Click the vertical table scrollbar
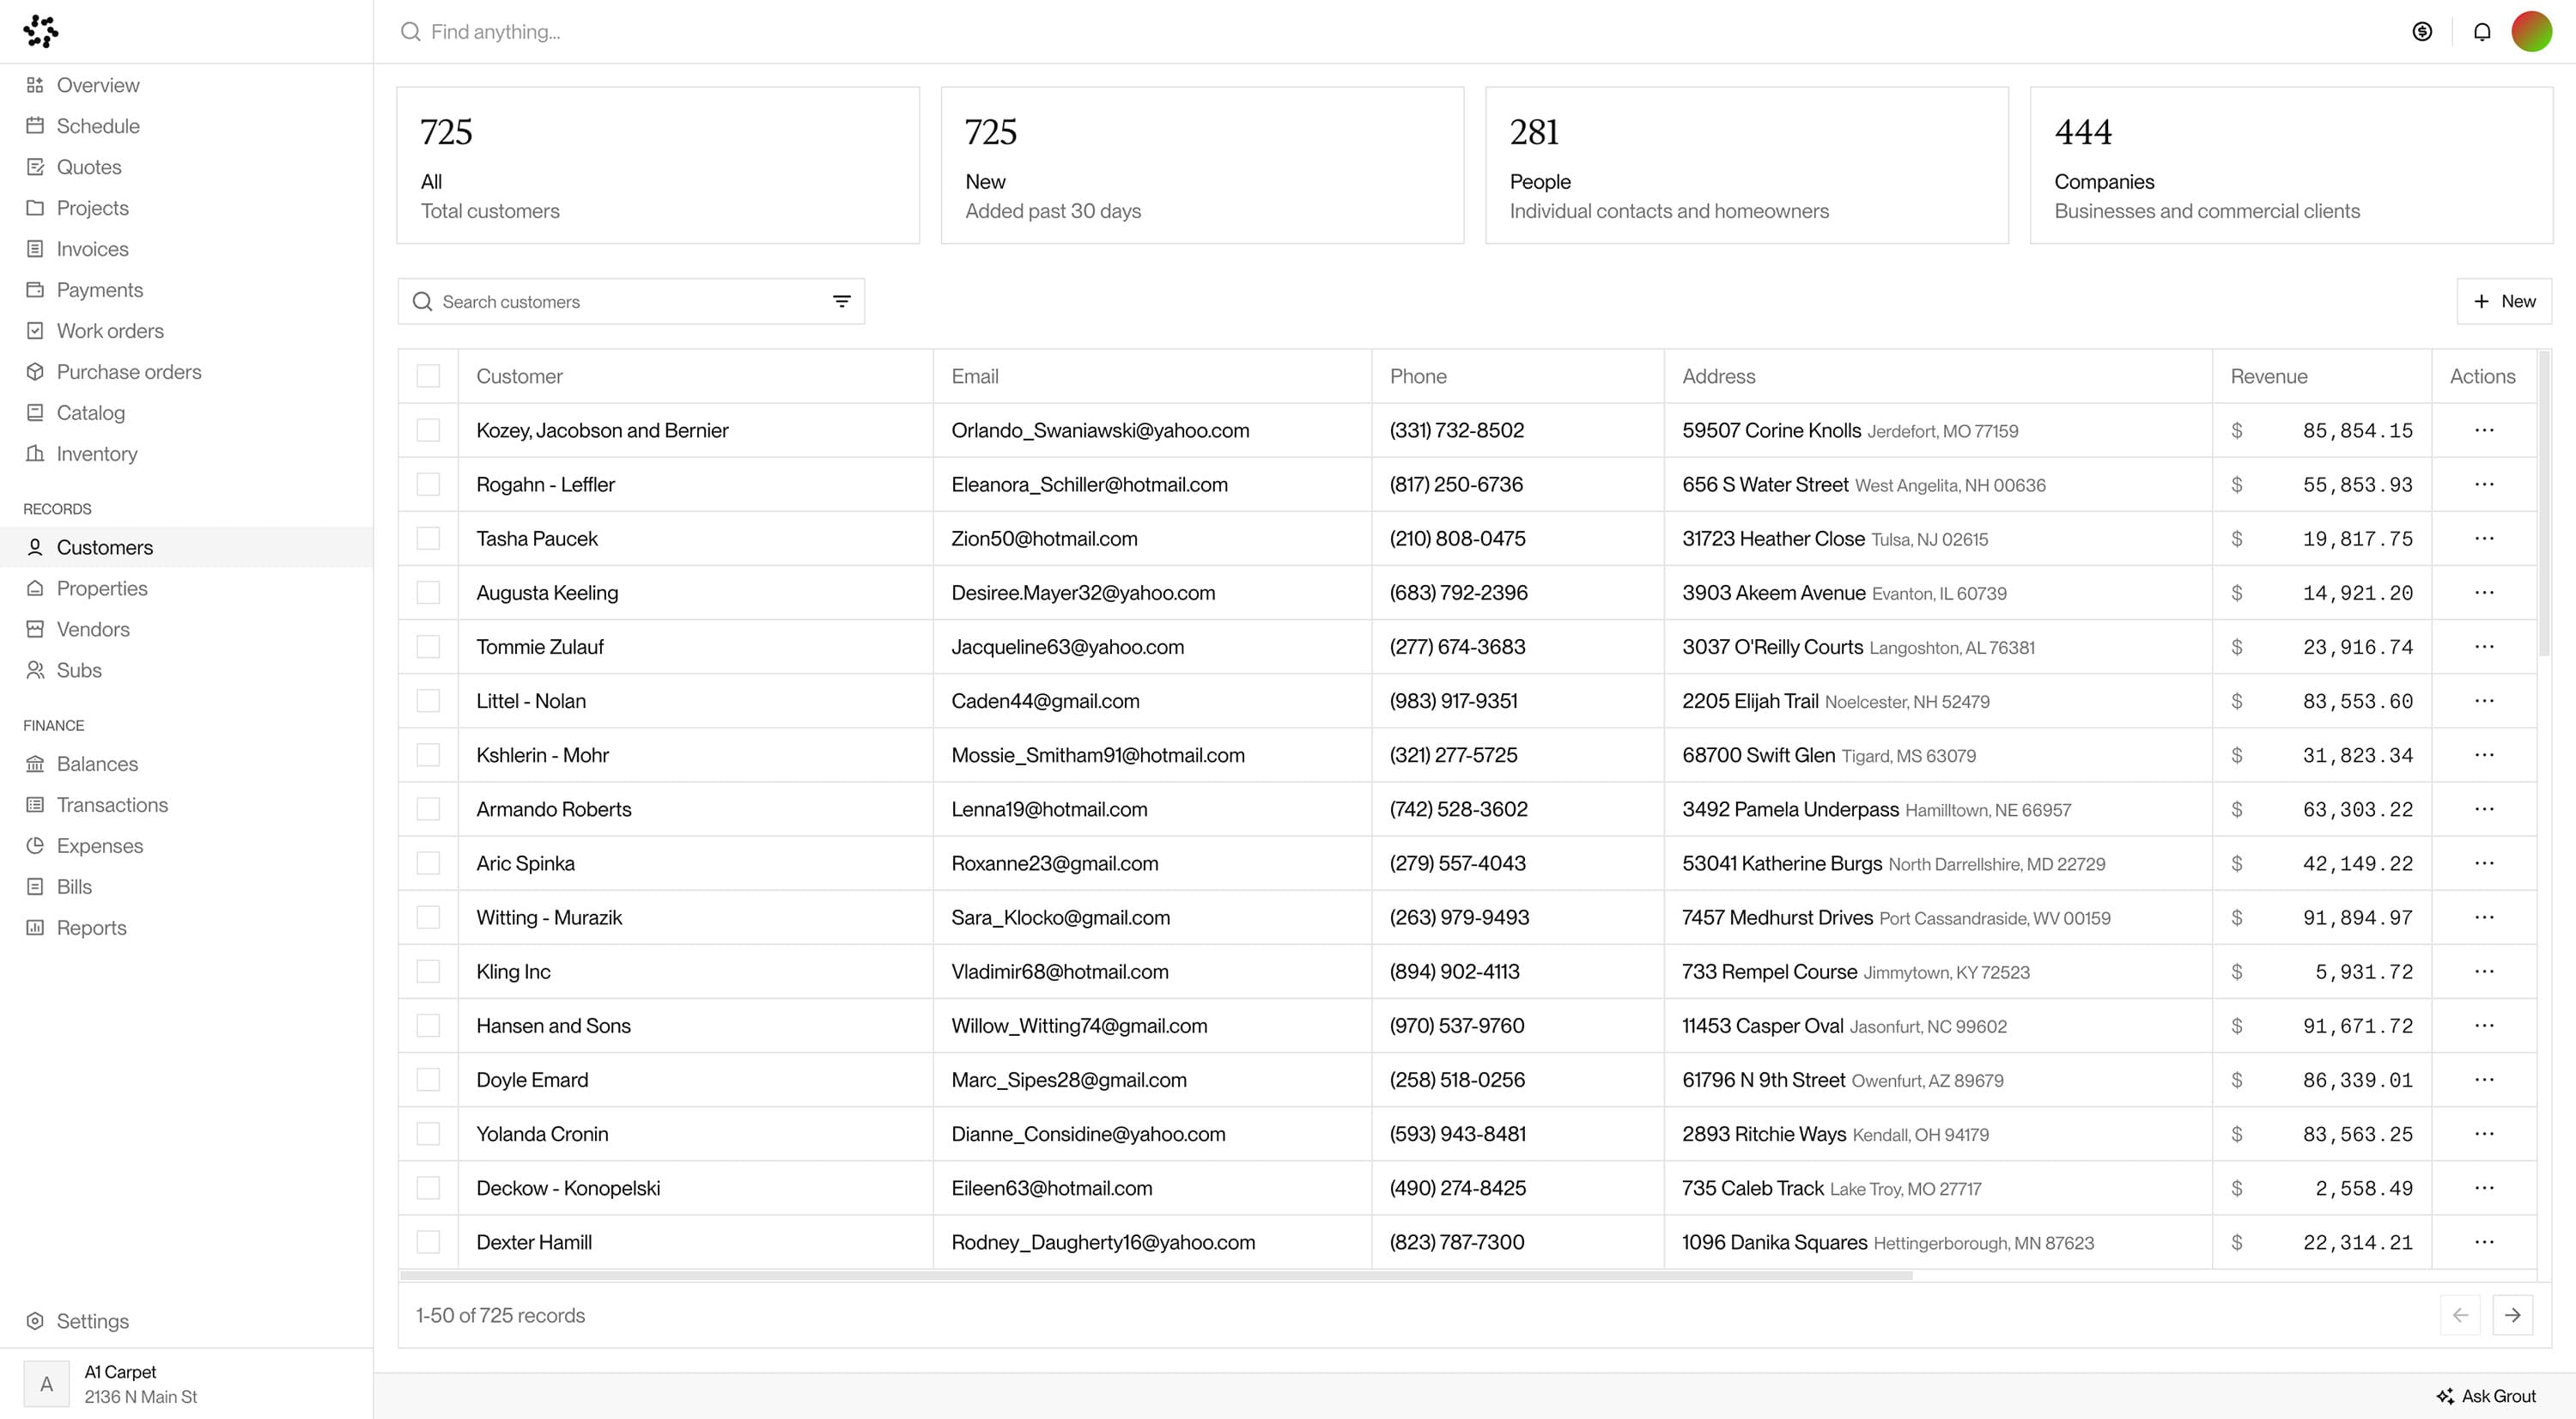The image size is (2576, 1419). point(2544,503)
